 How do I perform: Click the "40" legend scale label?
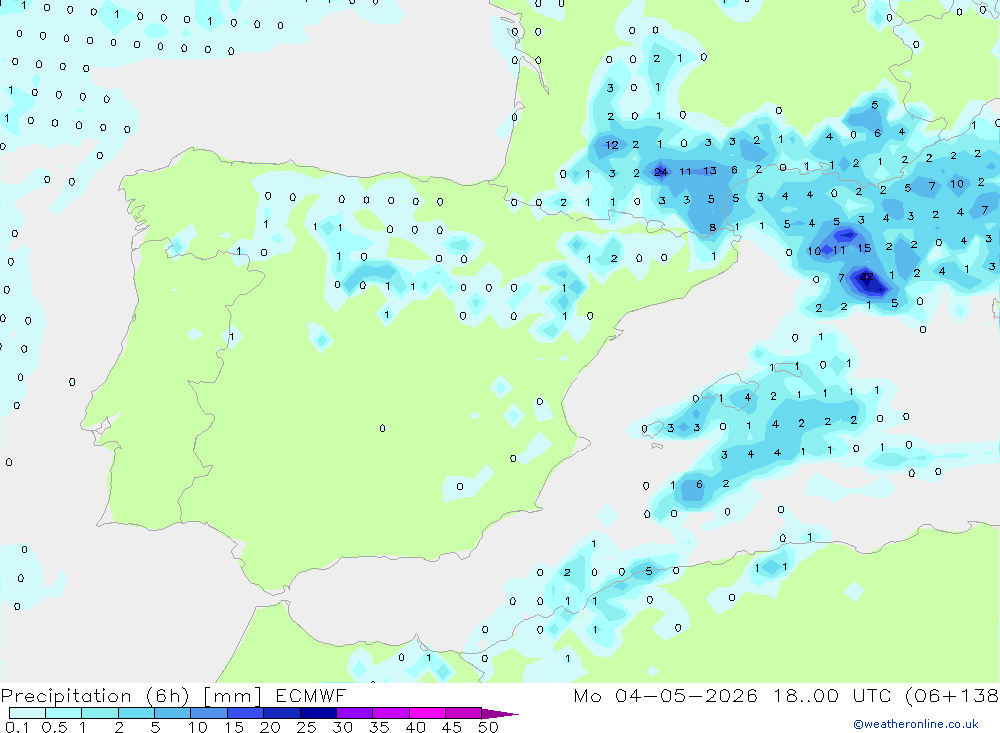point(415,727)
